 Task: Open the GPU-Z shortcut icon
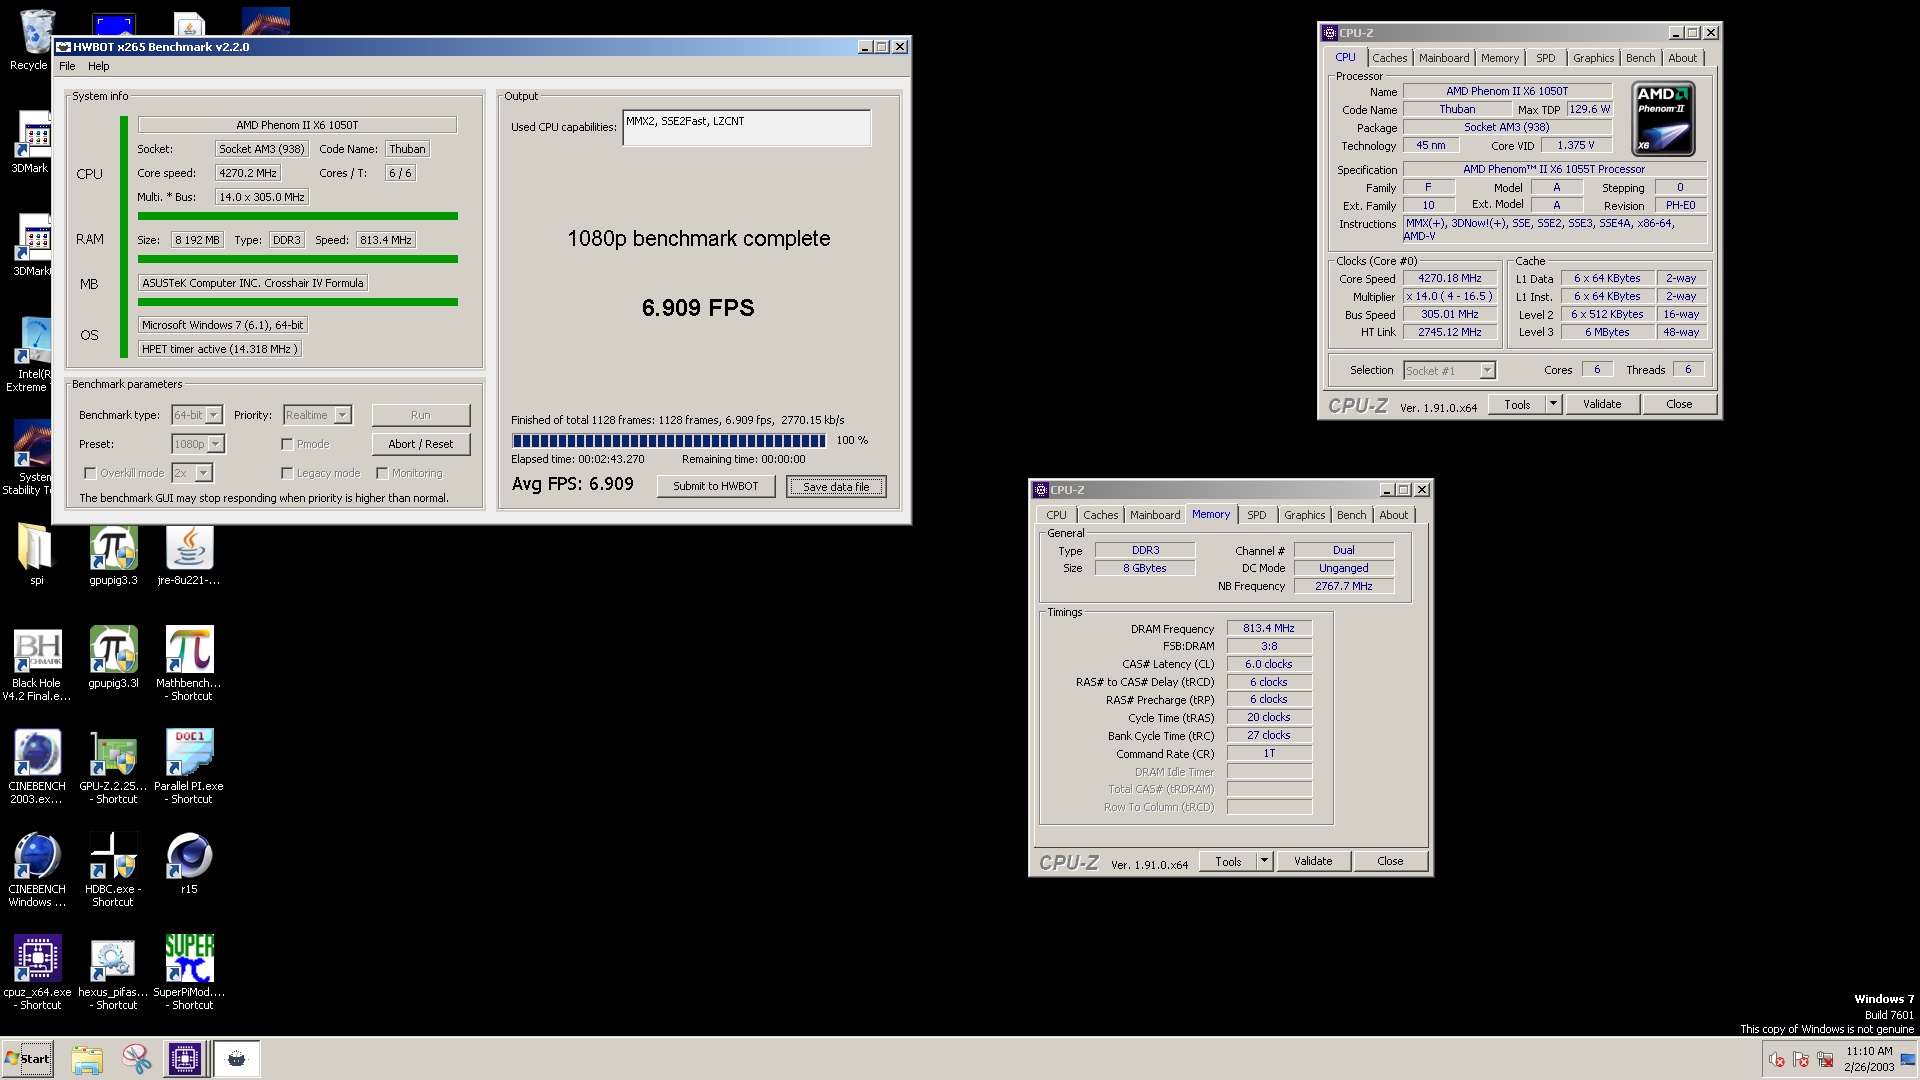point(113,766)
